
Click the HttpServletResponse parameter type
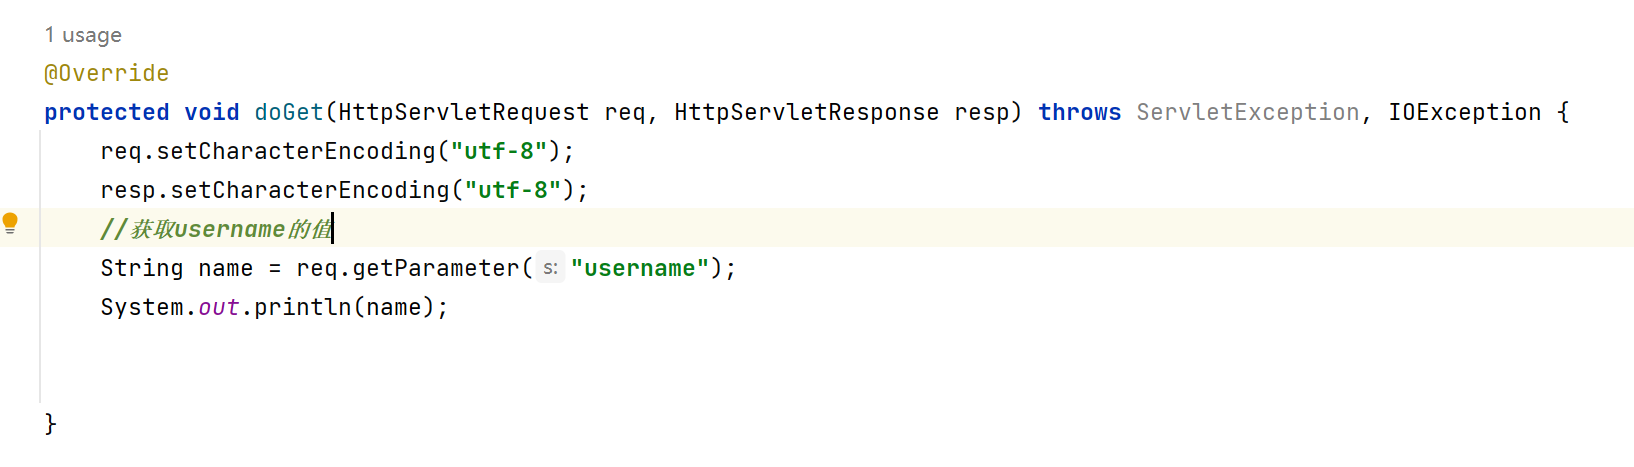[806, 112]
